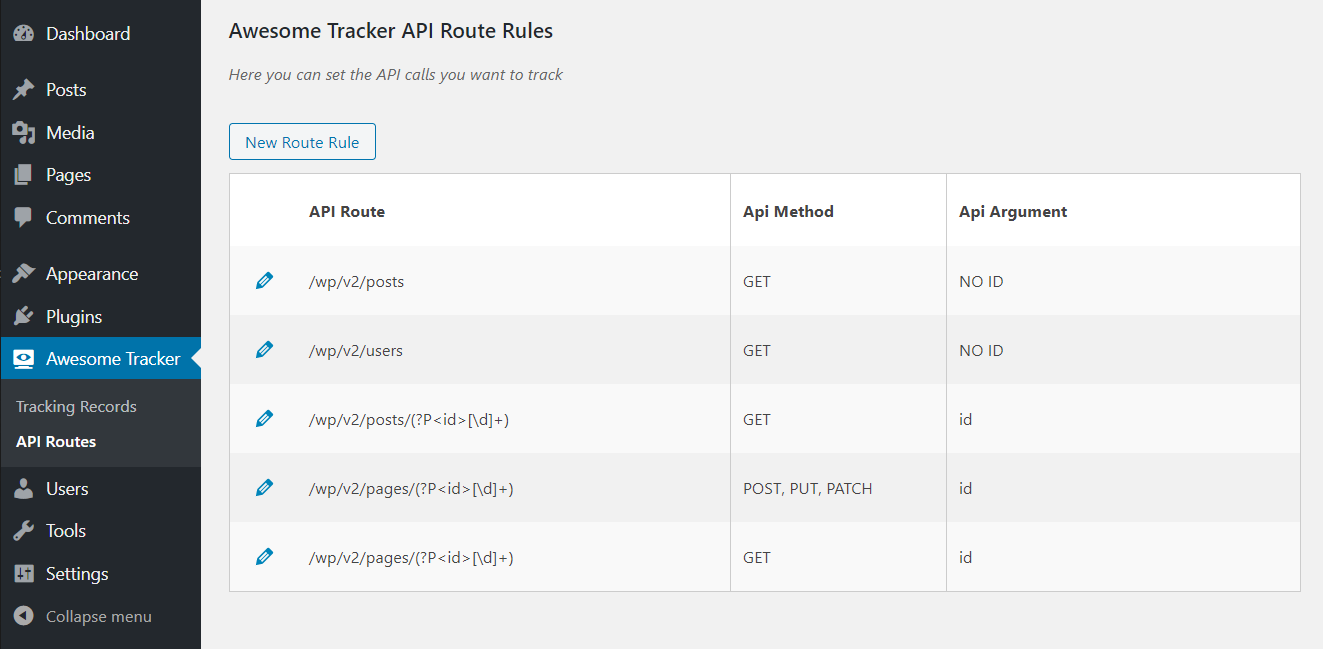
Task: Click the Settings sliders icon
Action: [x=24, y=574]
